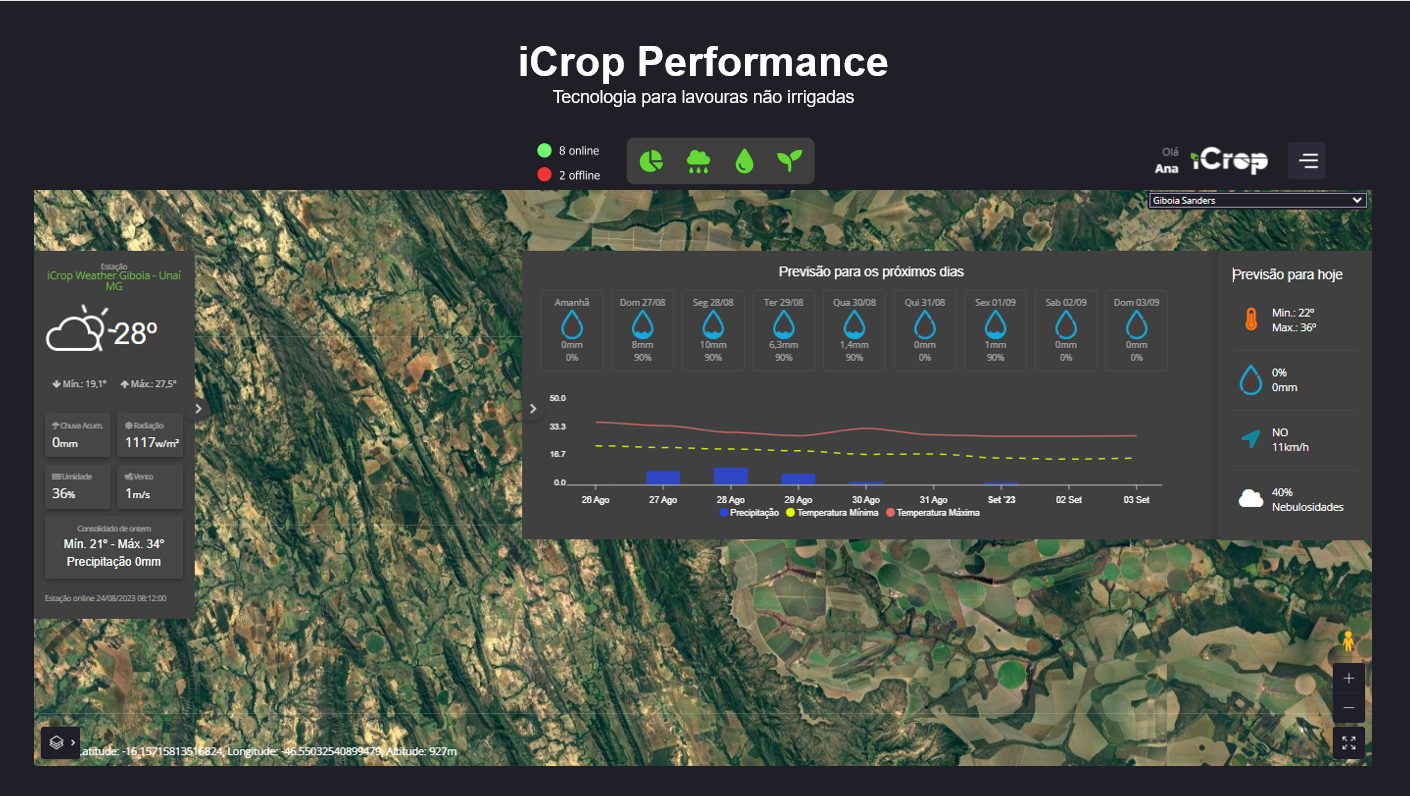Select the Seg 28/08 forecast card
Screen dimensions: 1410x796
coord(713,330)
